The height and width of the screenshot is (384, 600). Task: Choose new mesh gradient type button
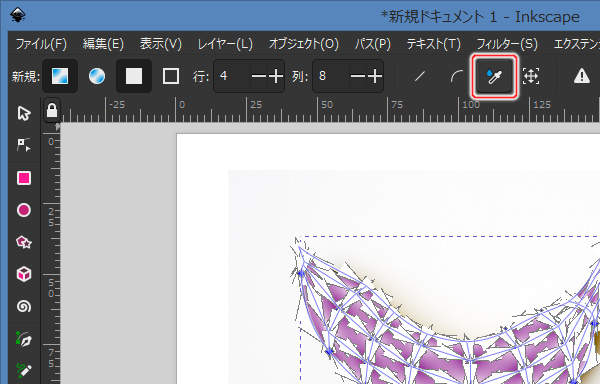[x=60, y=76]
